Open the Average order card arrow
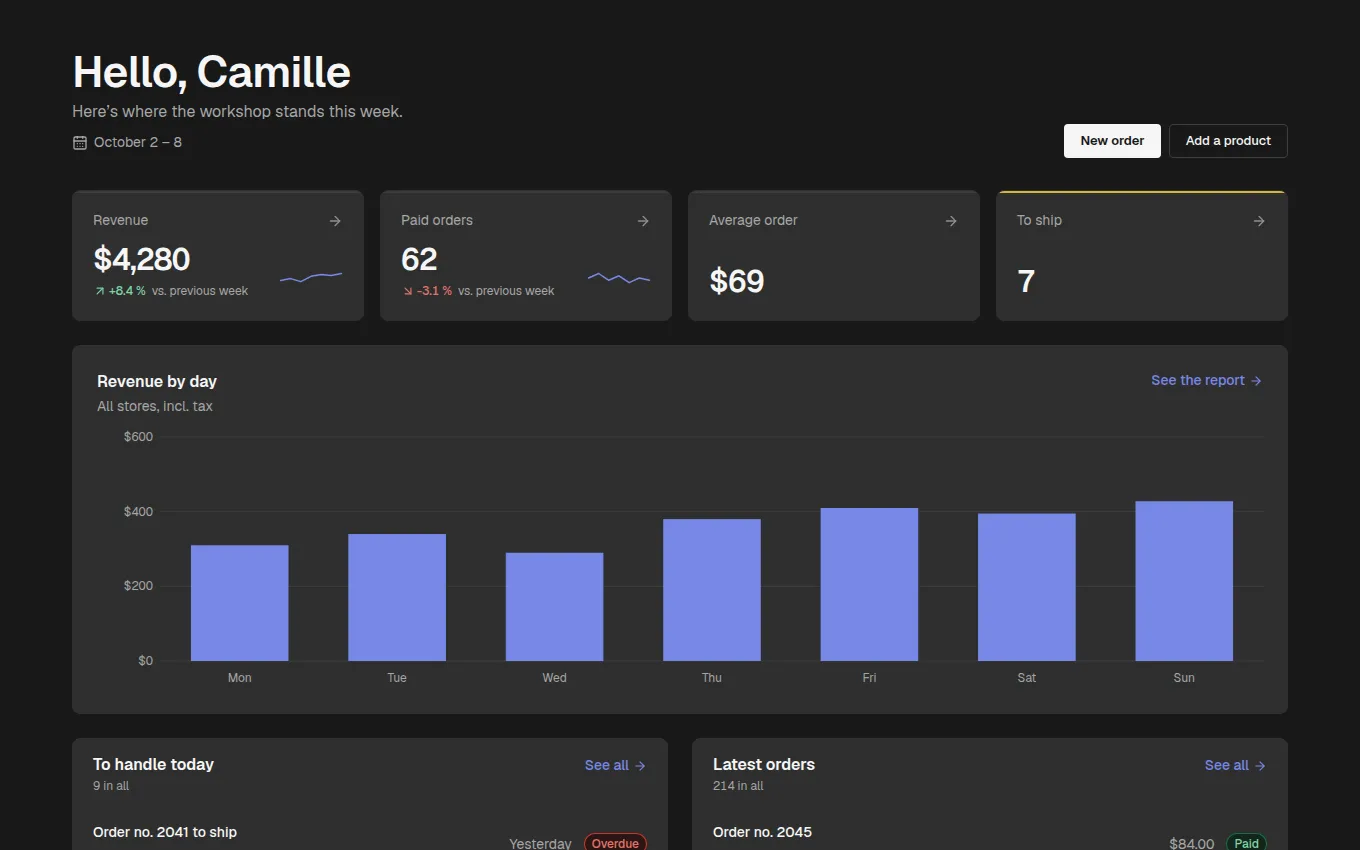1360x850 pixels. click(x=951, y=221)
